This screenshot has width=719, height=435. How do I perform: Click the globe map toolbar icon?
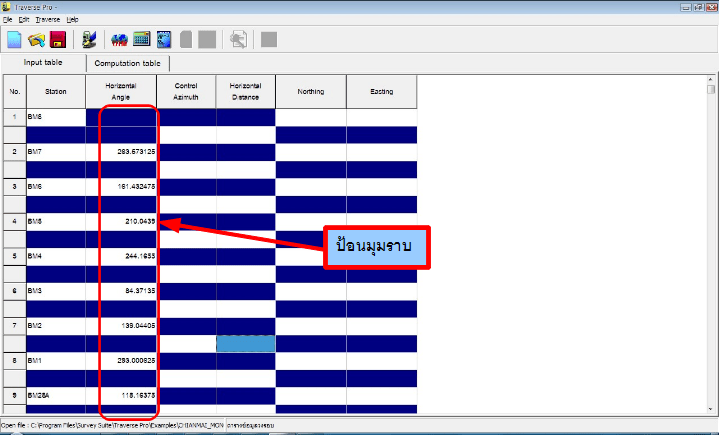click(119, 40)
